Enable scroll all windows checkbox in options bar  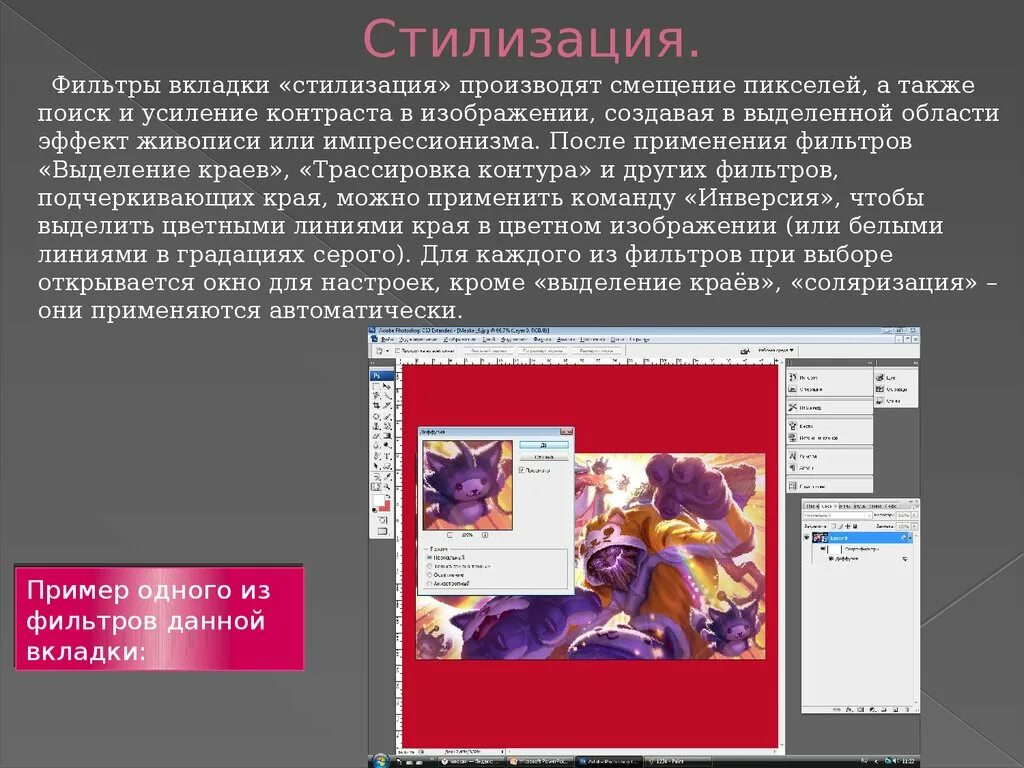pos(397,350)
